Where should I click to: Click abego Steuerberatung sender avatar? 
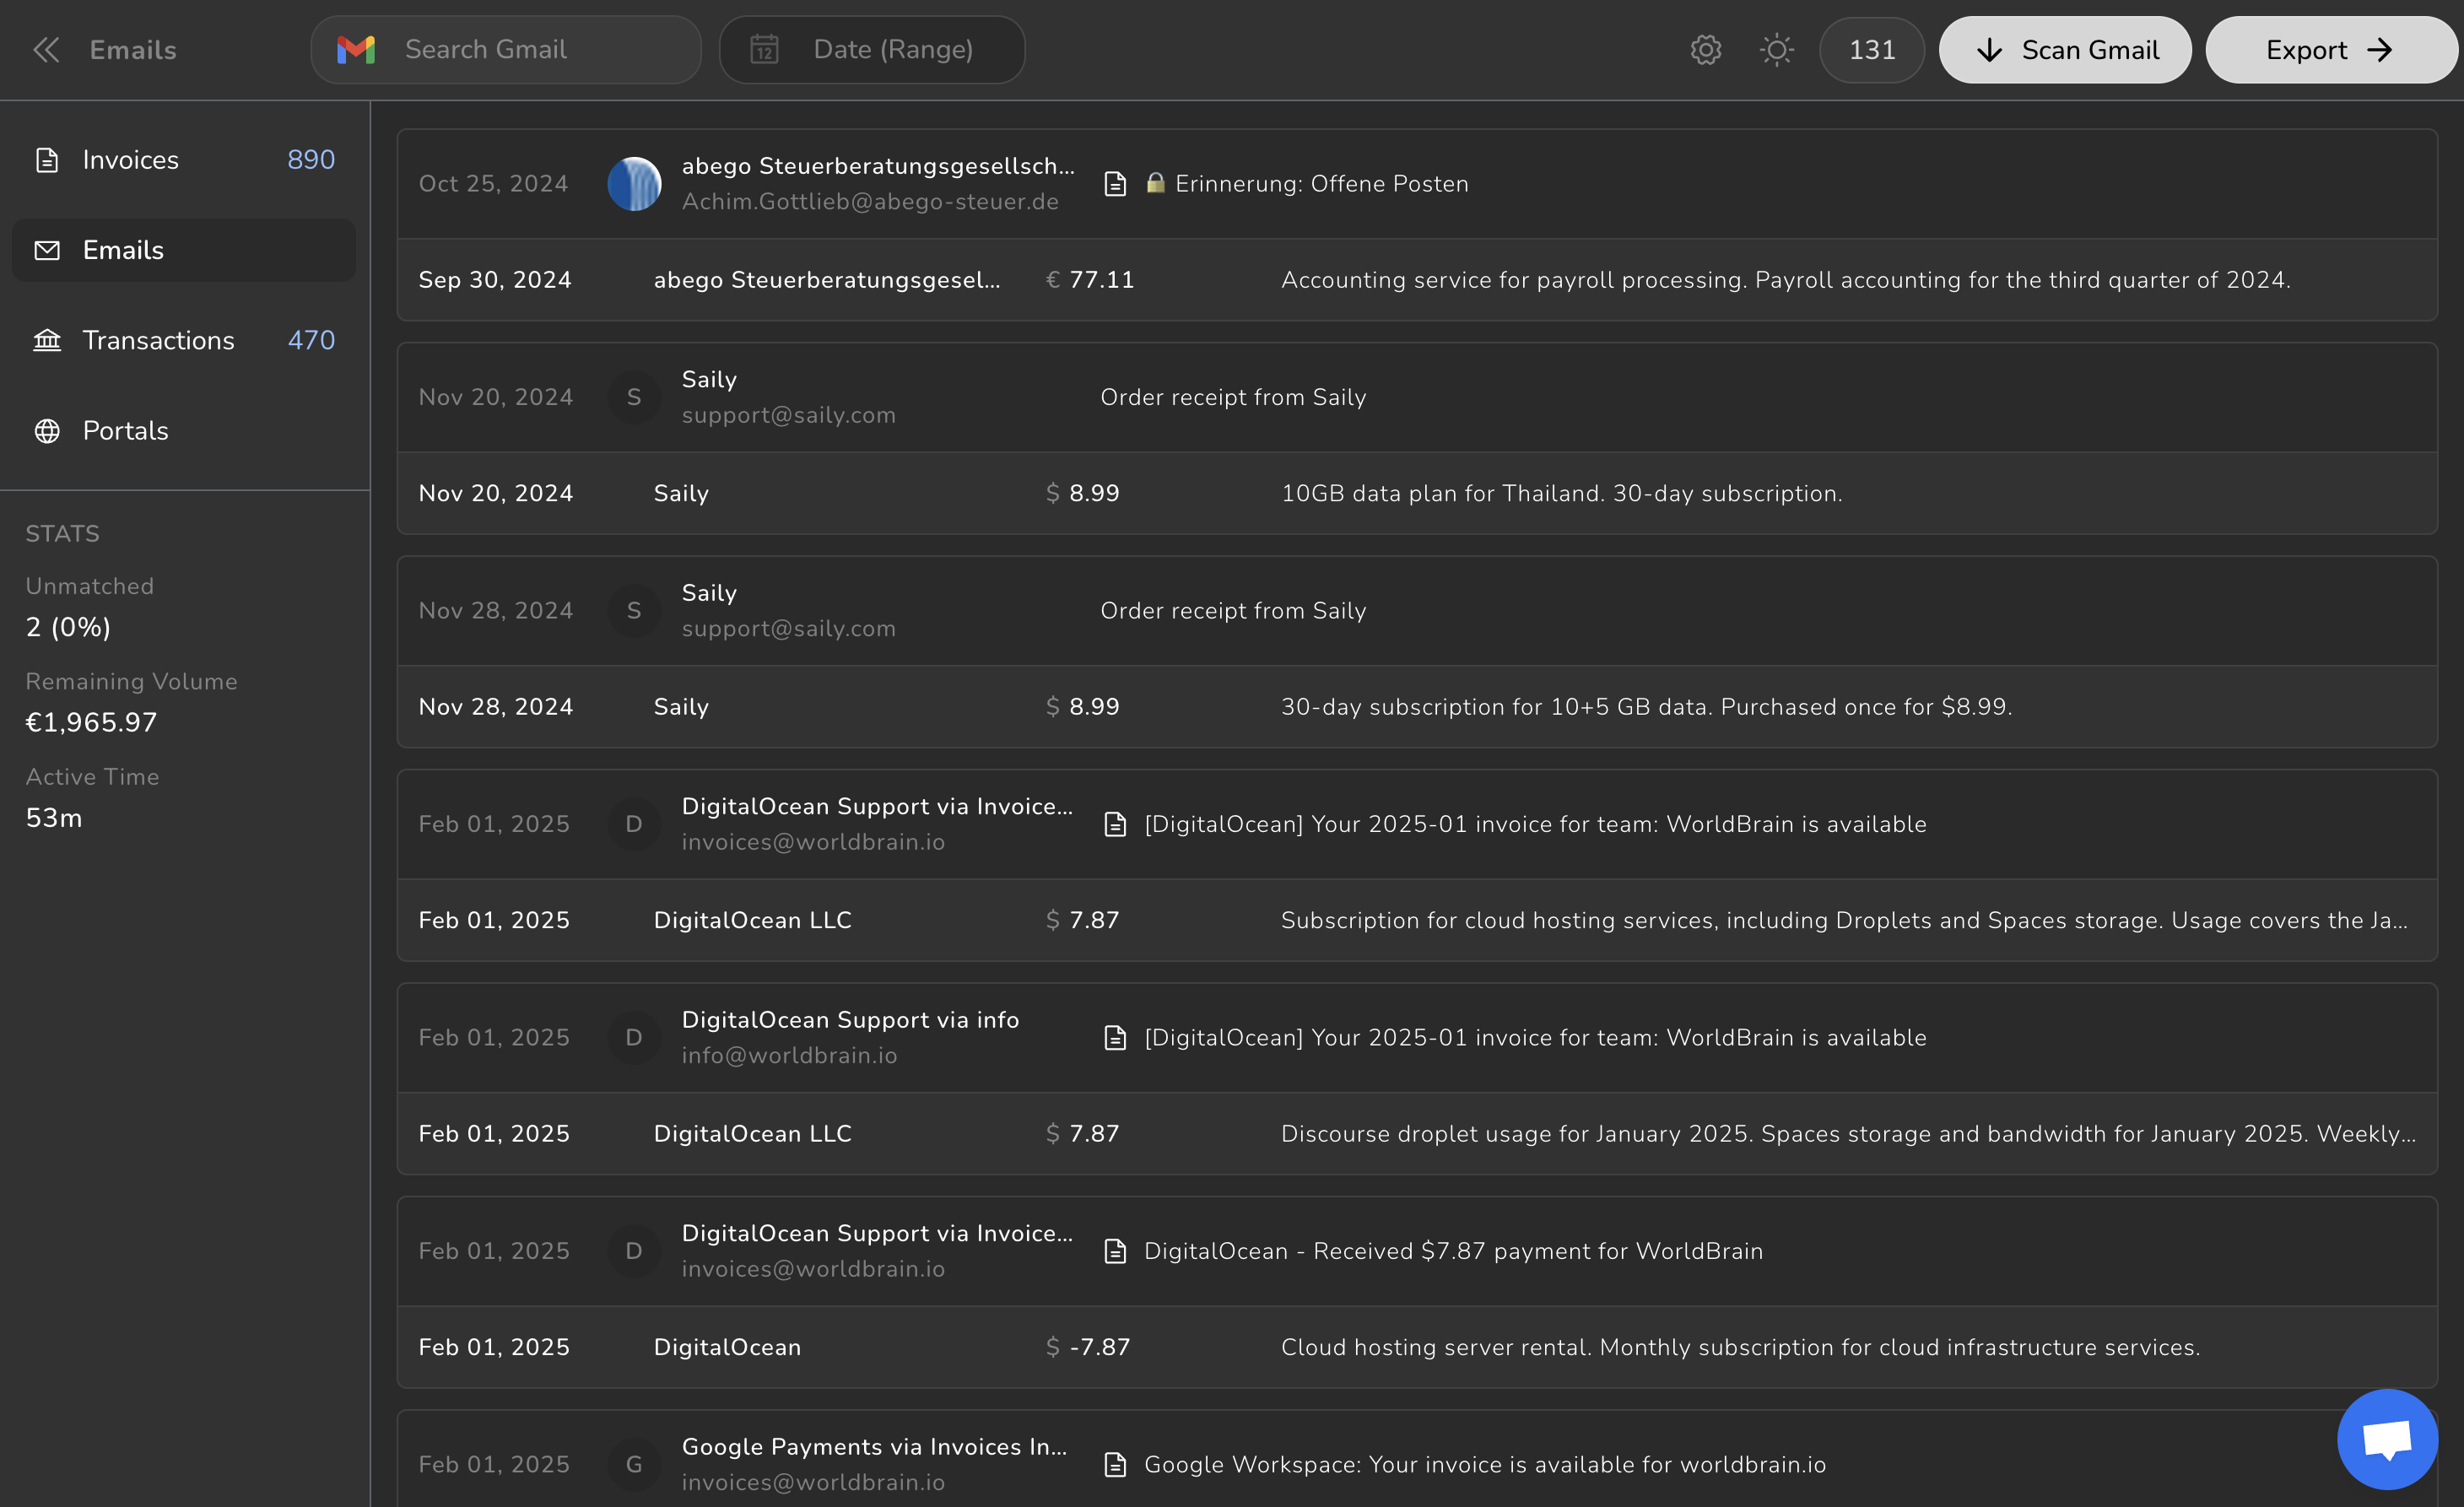tap(634, 184)
